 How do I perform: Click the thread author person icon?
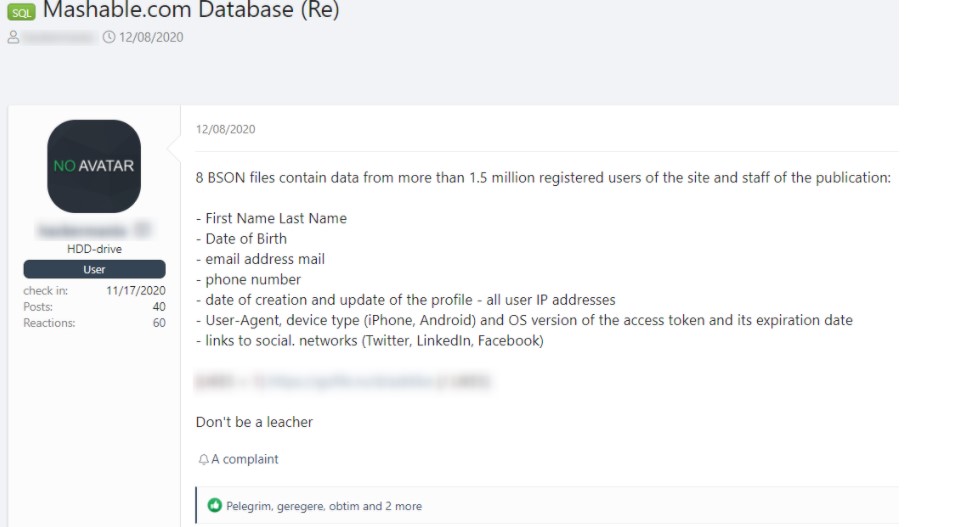tap(13, 38)
